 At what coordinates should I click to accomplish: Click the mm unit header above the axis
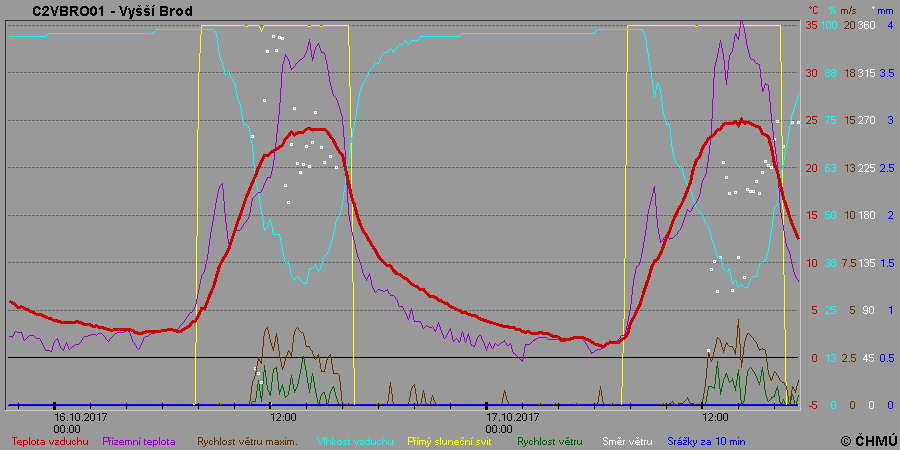[884, 11]
